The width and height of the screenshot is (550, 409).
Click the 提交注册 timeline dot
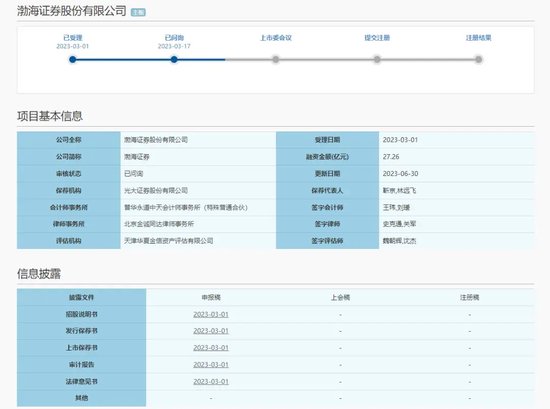377,60
